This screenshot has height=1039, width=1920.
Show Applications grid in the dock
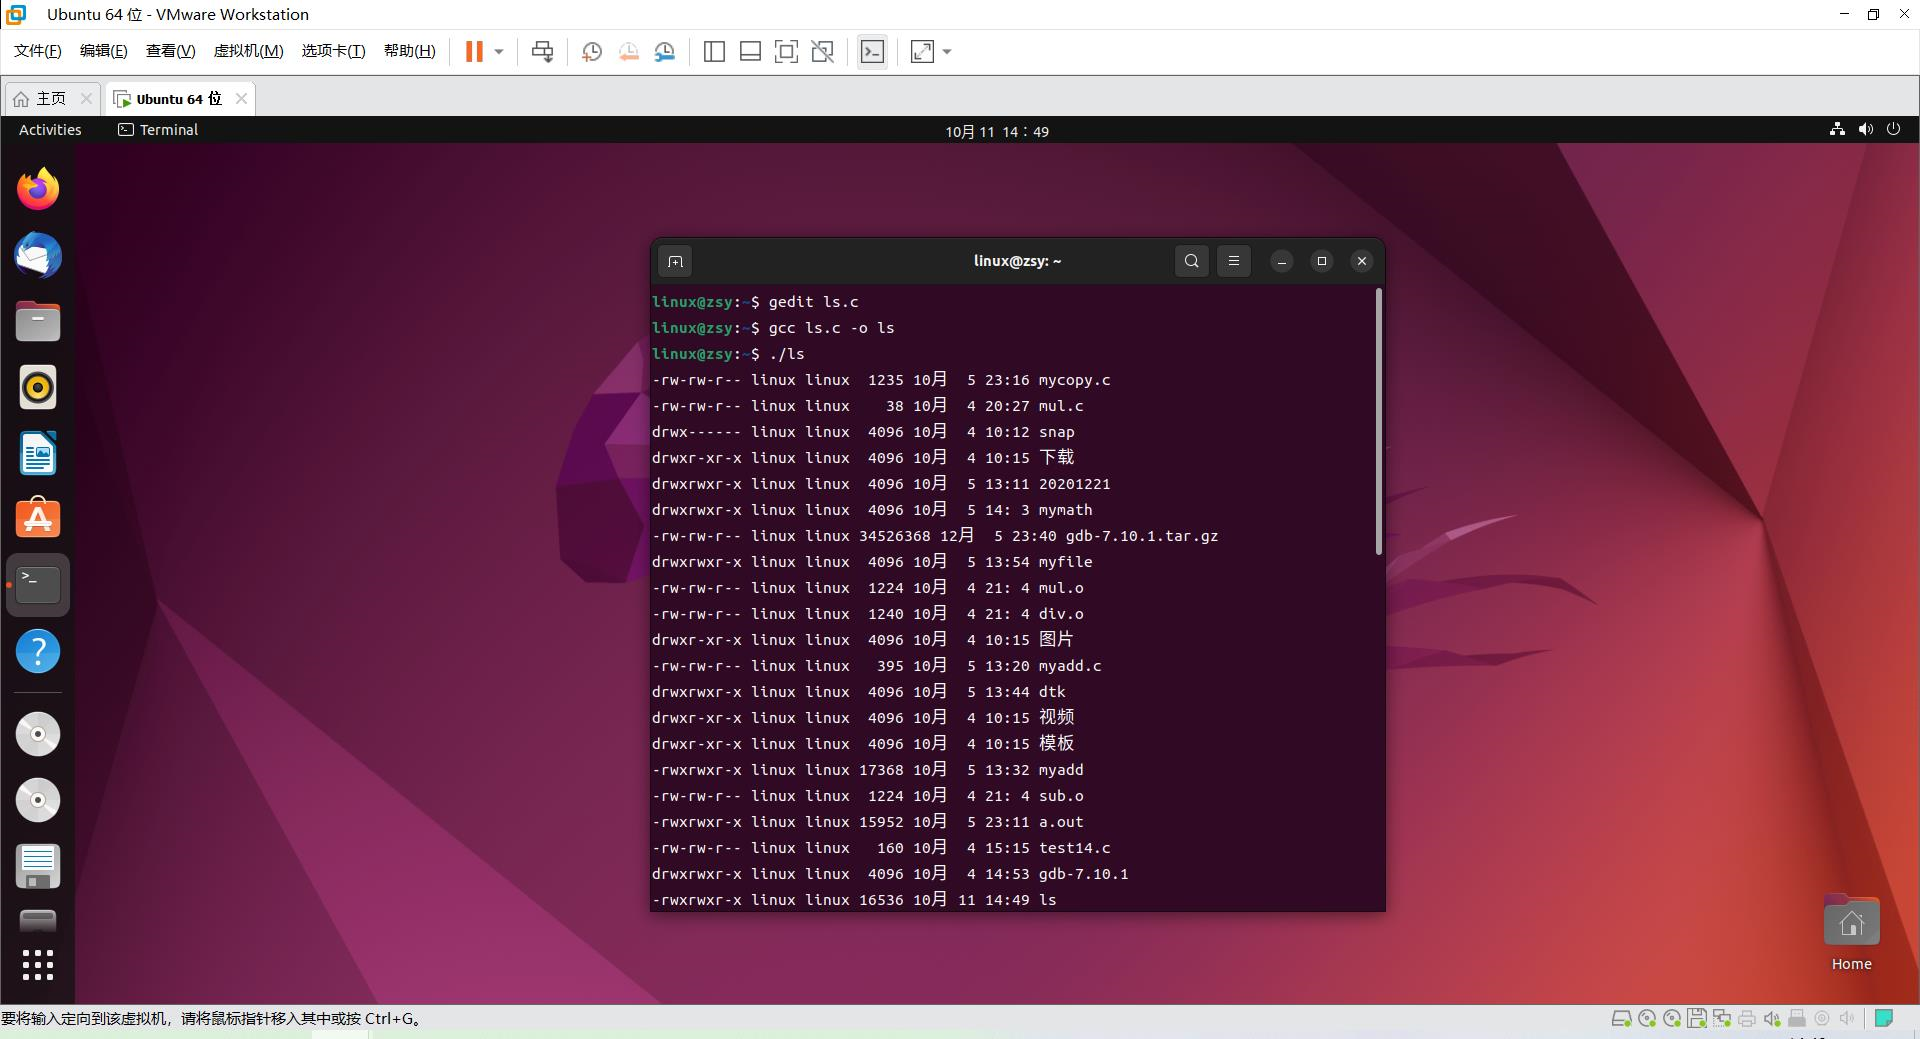[x=38, y=965]
